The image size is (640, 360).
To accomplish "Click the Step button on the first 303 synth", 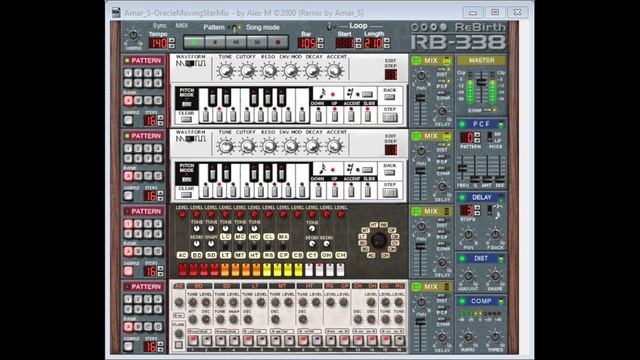I will [390, 117].
